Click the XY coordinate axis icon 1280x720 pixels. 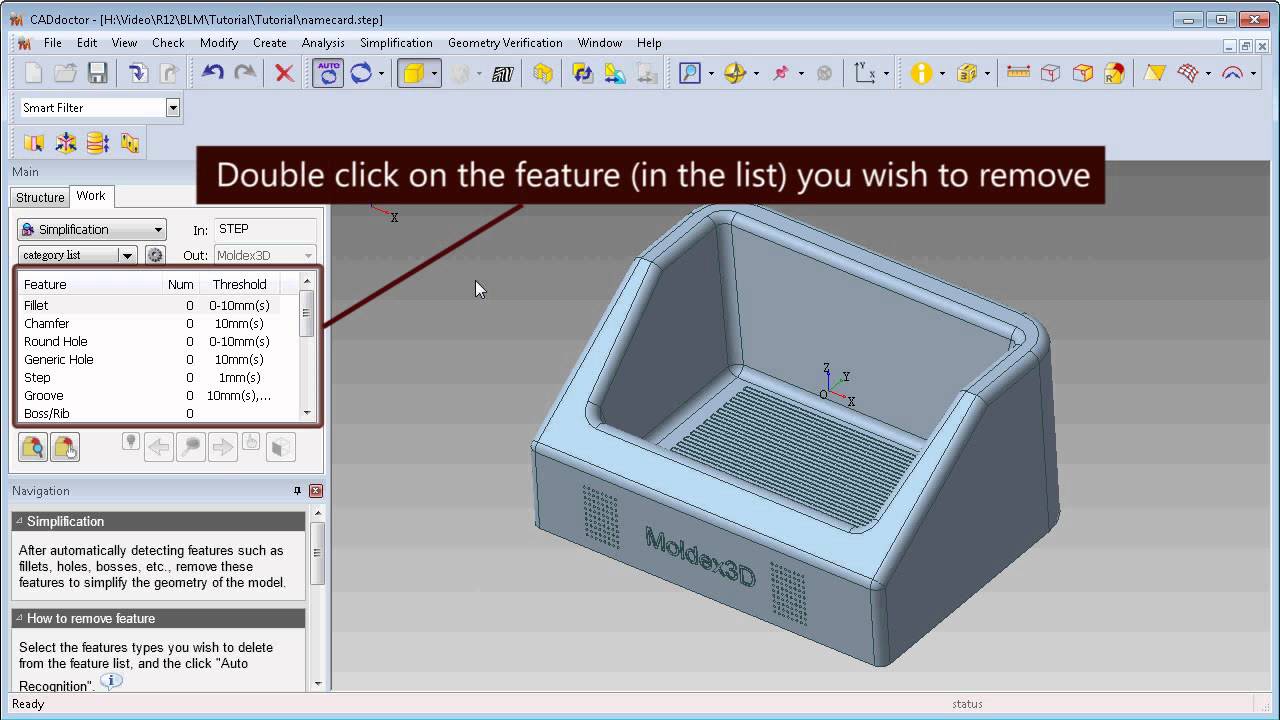[864, 73]
